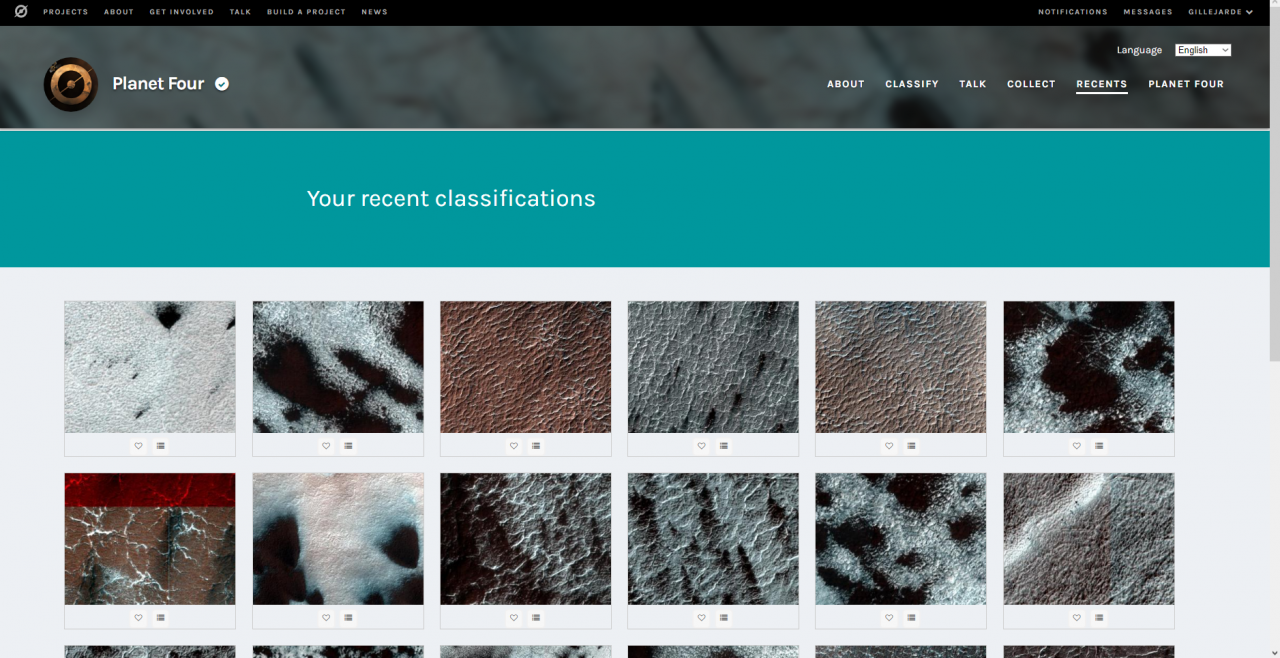Collect the first-row image with one big dark patch

coord(1099,446)
